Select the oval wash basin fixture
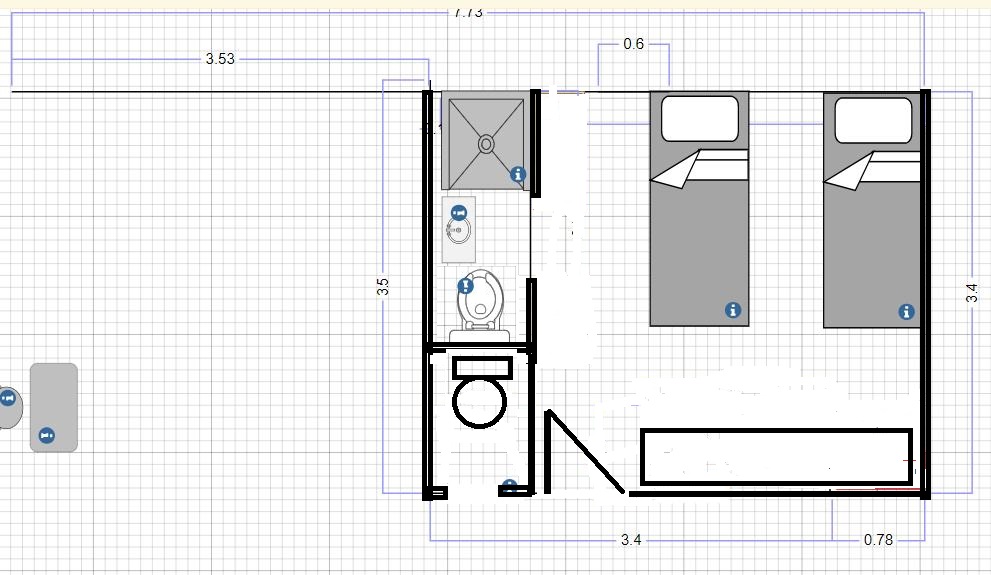This screenshot has width=991, height=575. click(459, 230)
